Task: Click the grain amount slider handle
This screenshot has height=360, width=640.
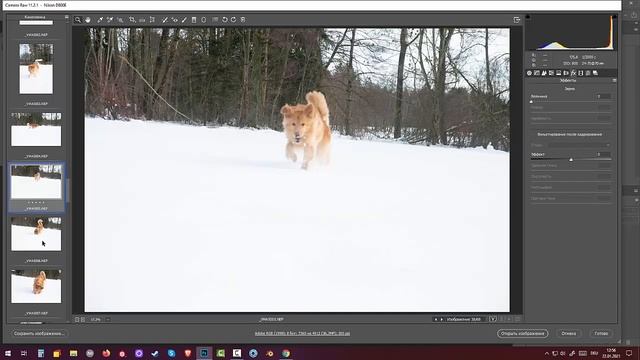Action: coord(531,102)
